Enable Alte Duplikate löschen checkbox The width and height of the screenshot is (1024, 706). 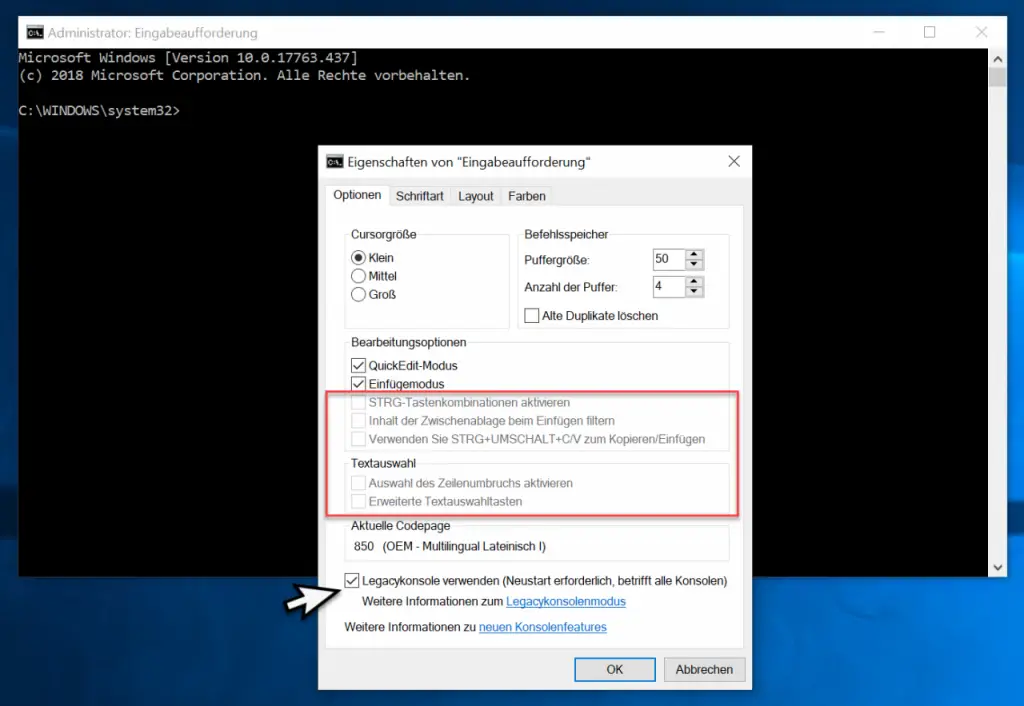pos(532,316)
